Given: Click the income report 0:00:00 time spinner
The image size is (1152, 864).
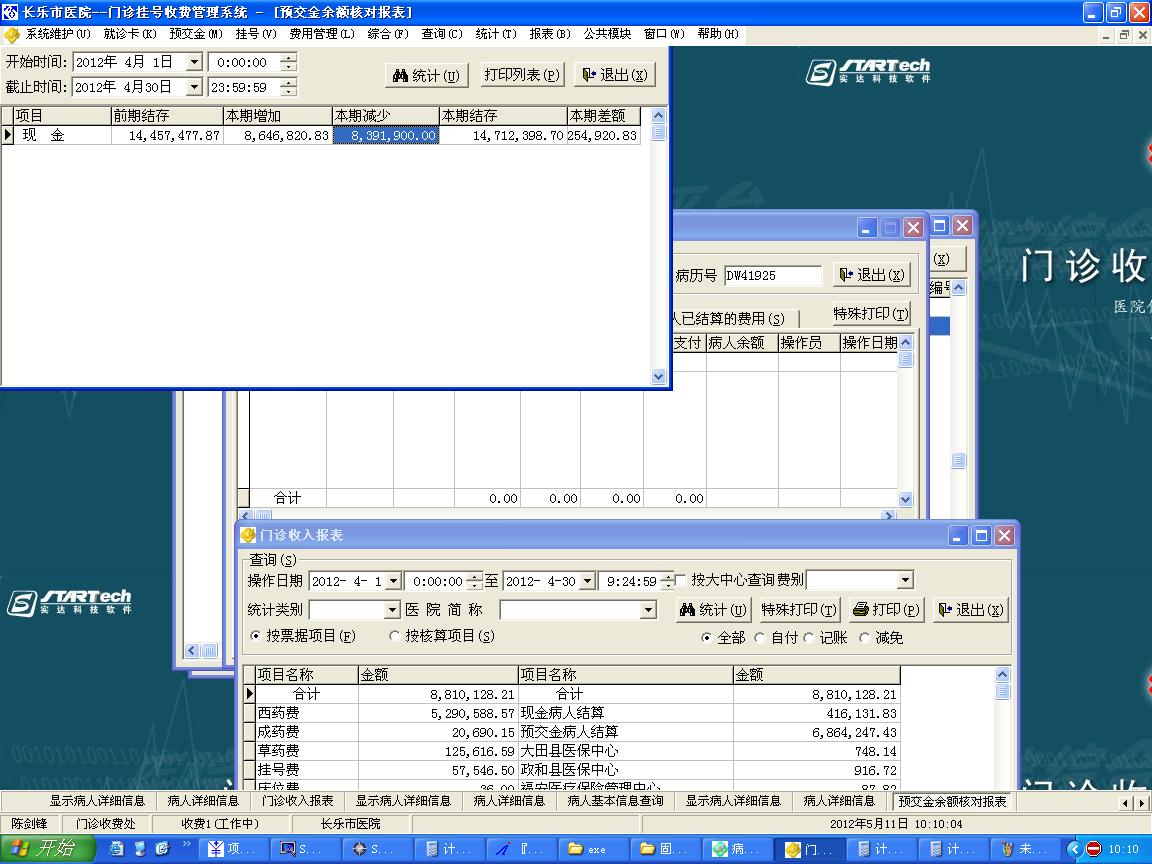Looking at the screenshot, I should pyautogui.click(x=474, y=581).
